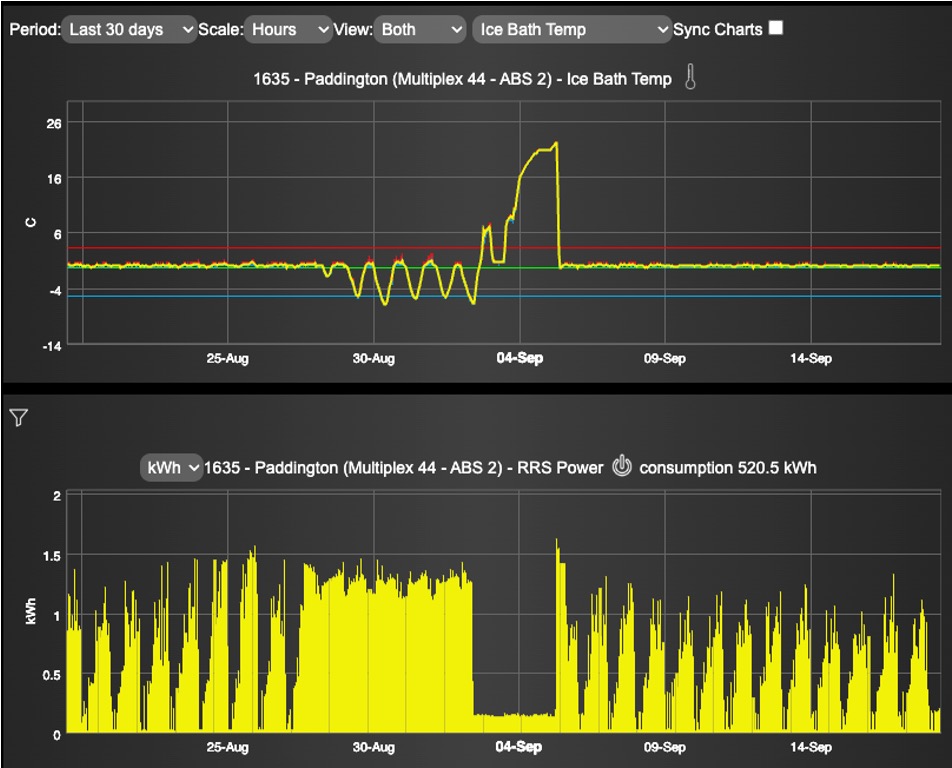Click the 09-Sep label on temperature chart axis
952x768 pixels.
tap(665, 358)
